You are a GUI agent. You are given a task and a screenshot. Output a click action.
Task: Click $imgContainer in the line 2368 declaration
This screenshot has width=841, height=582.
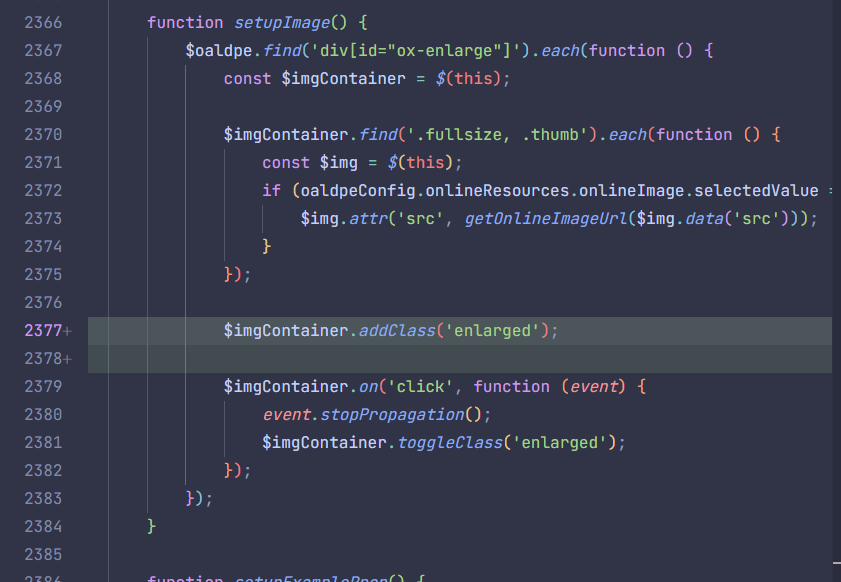click(x=343, y=78)
